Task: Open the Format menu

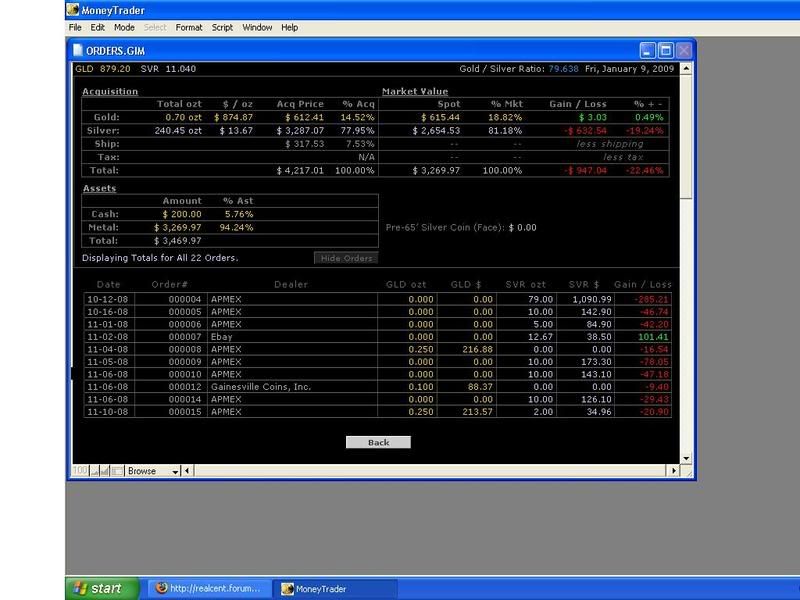Action: click(x=188, y=28)
